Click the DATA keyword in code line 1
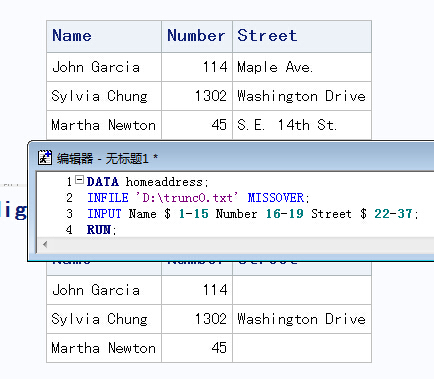 [x=103, y=182]
